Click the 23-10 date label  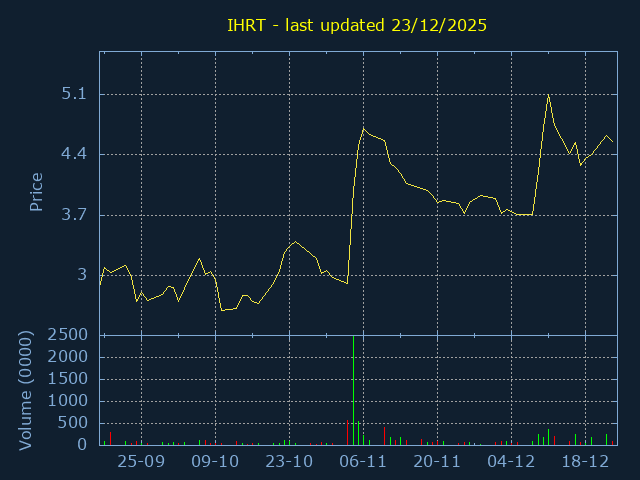click(x=289, y=462)
